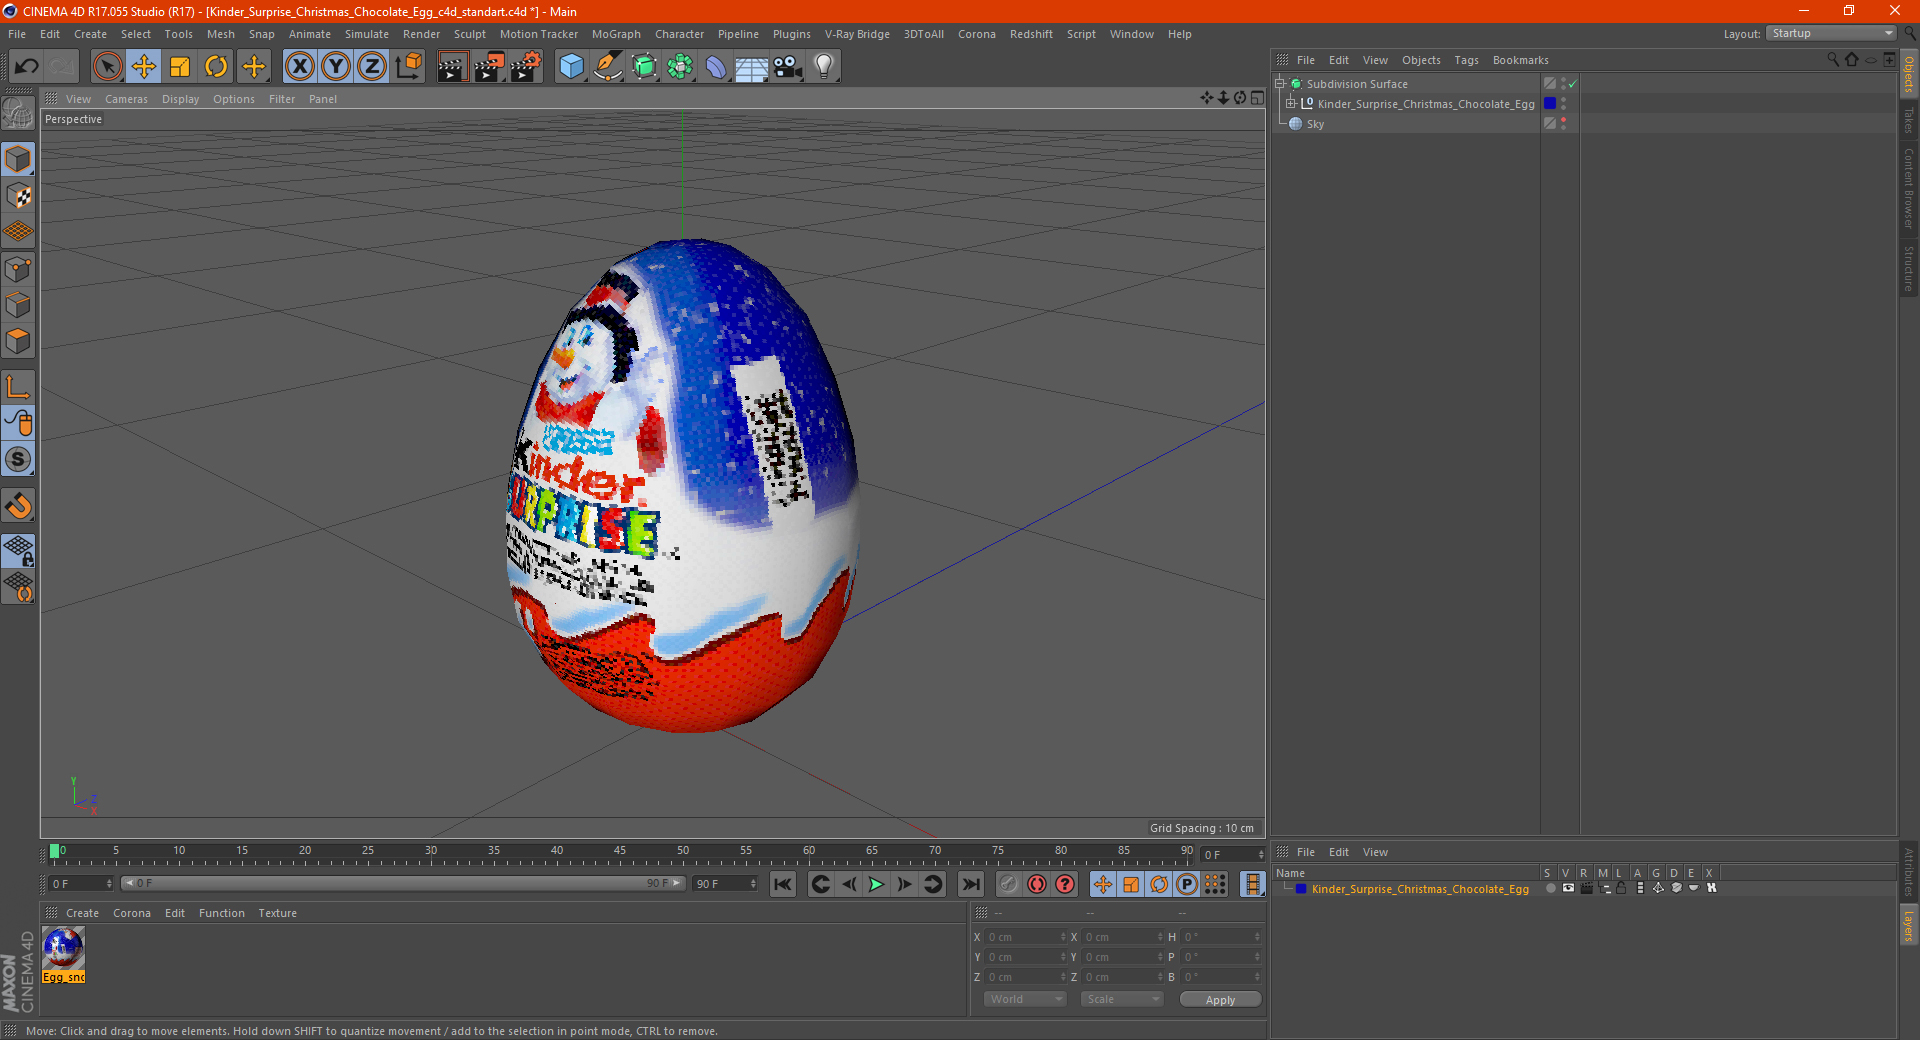
Task: Open the Scale mode dropdown
Action: click(1122, 999)
